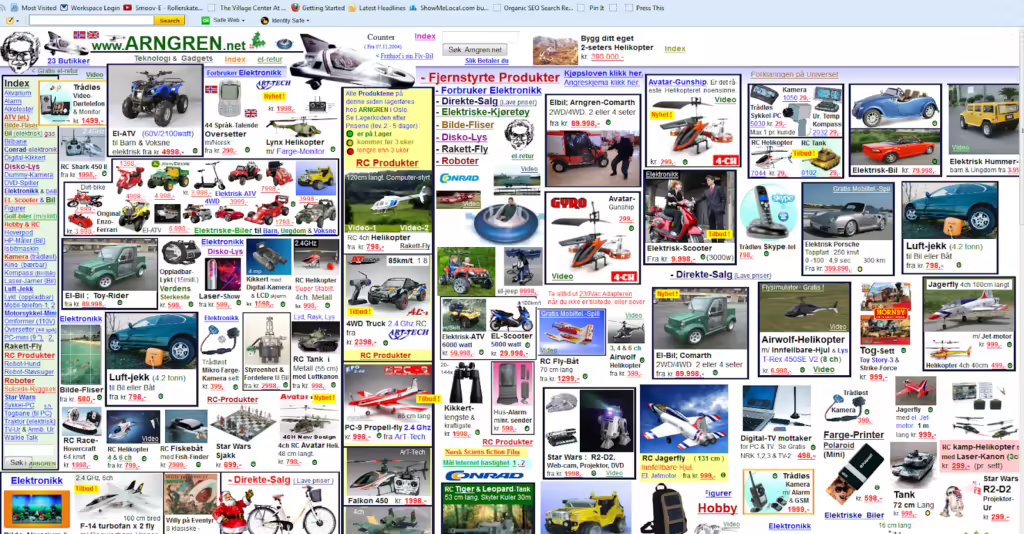Click the Art-Tech logo above Lynx Helikopter
1024x534 pixels.
tap(273, 85)
